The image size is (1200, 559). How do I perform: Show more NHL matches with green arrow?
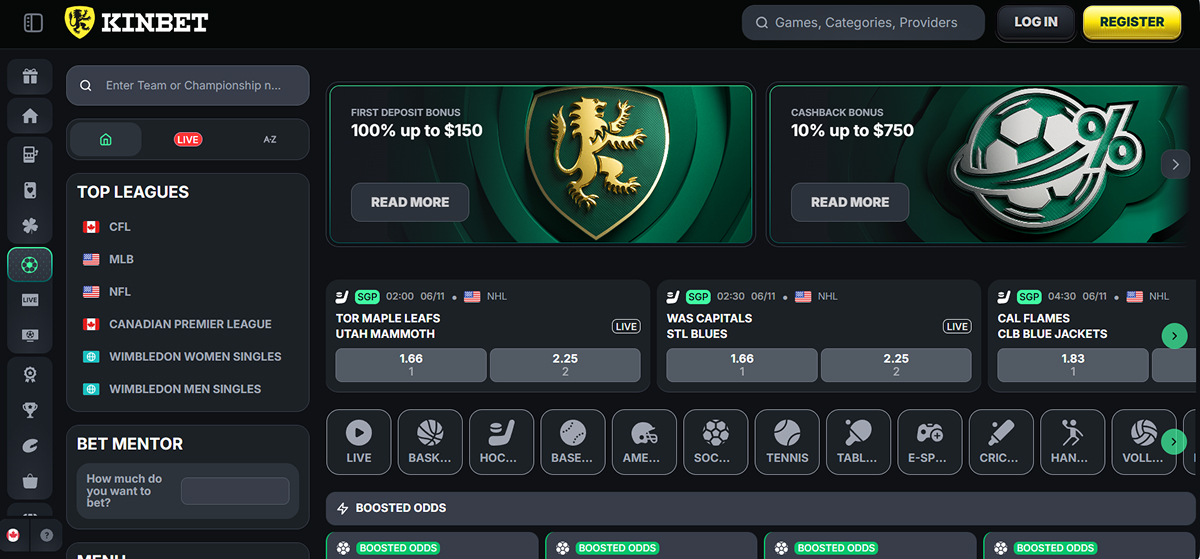1175,336
